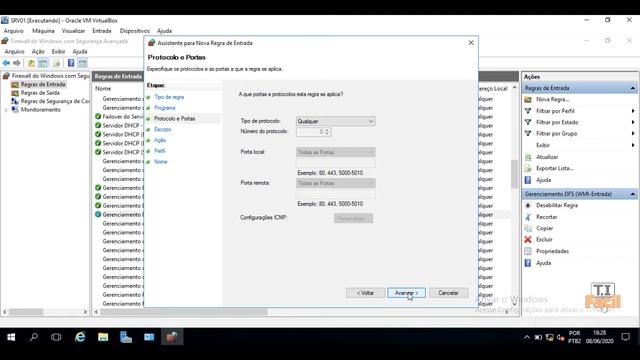Click the back arrow toolbar icon
640x360 pixels.
(6, 63)
